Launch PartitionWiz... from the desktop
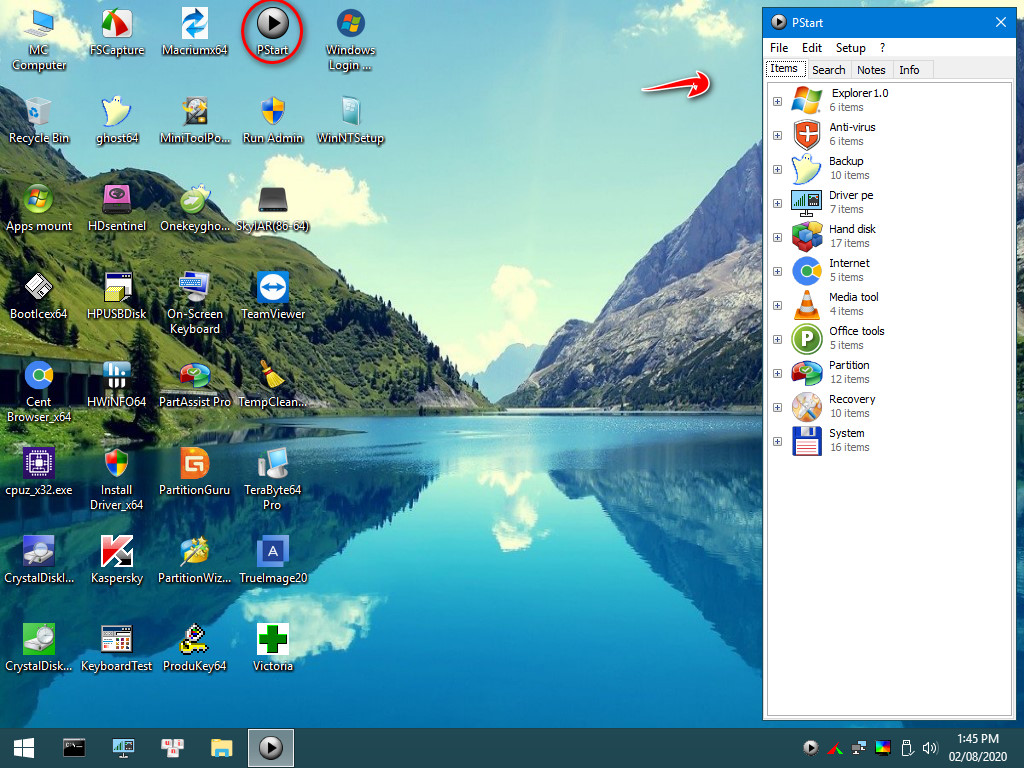1024x768 pixels. pyautogui.click(x=195, y=560)
